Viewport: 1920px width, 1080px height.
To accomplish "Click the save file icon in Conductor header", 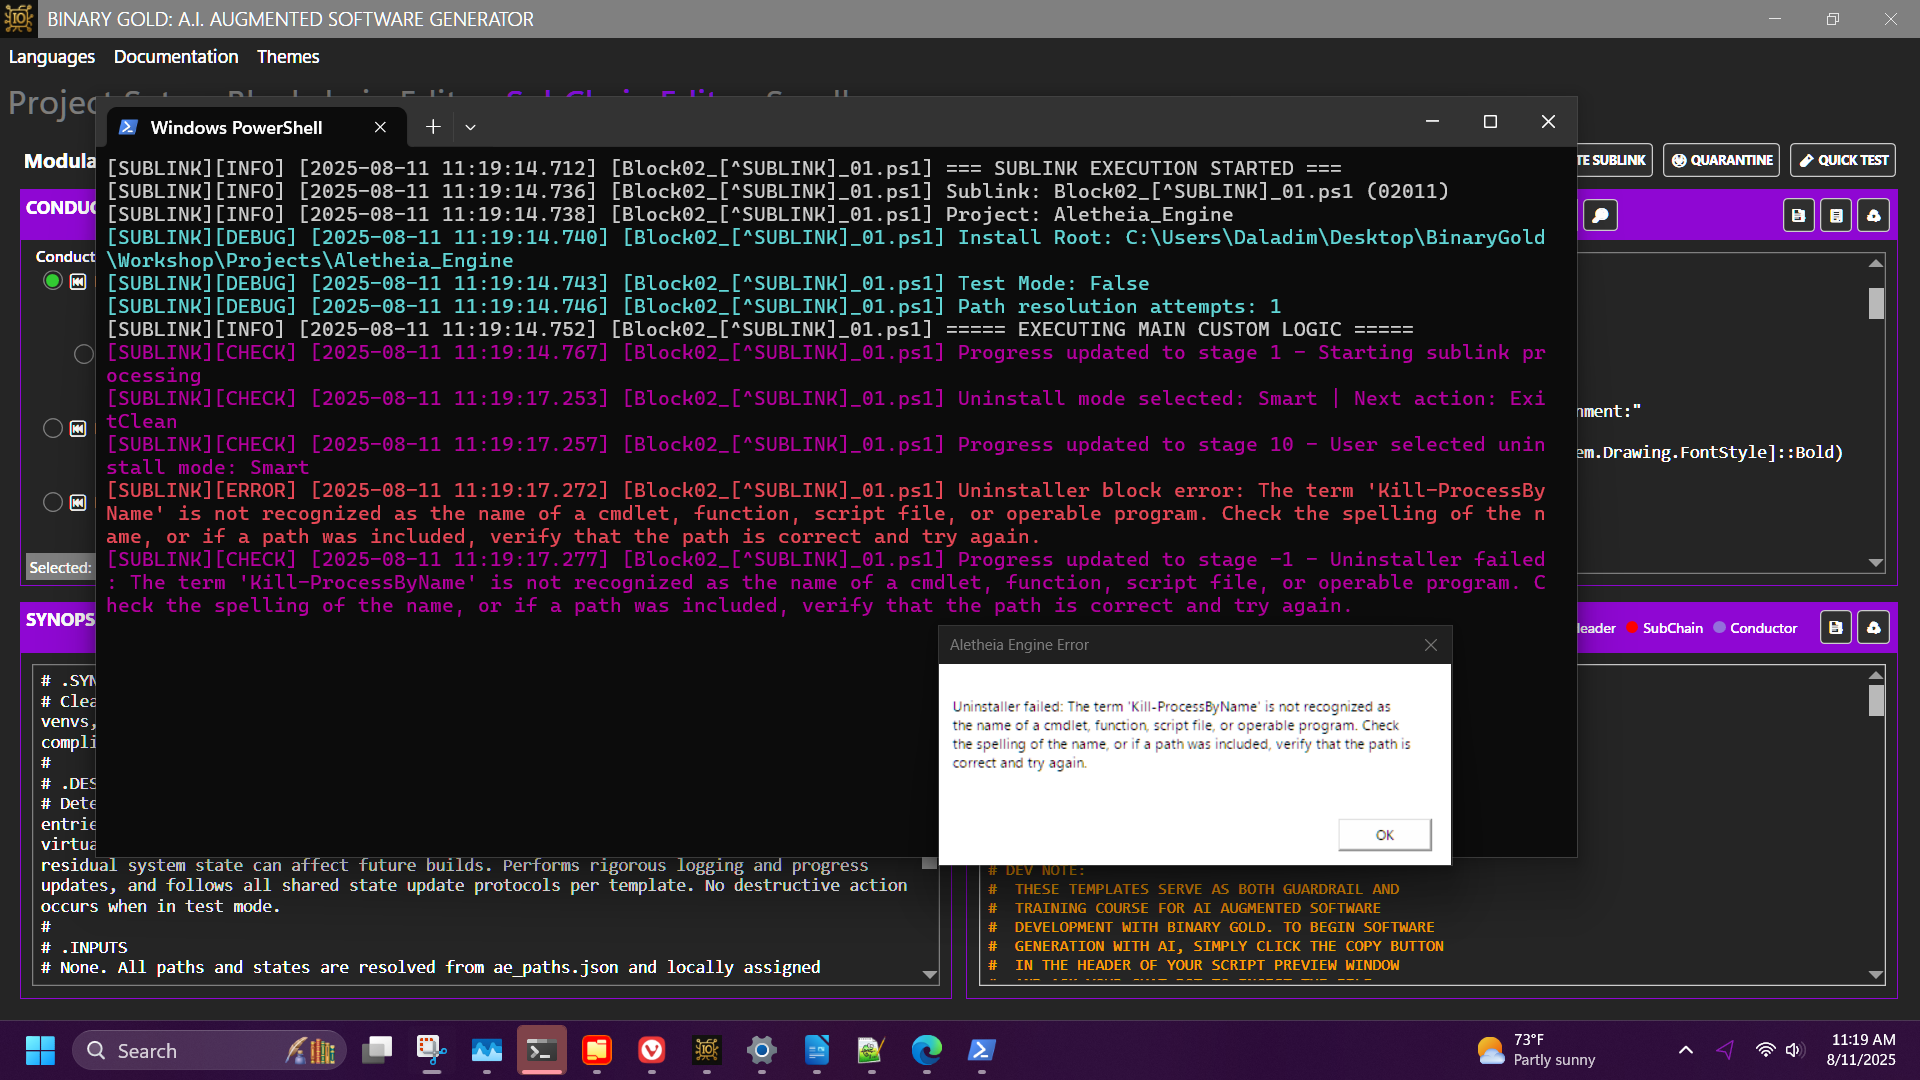I will [1798, 216].
